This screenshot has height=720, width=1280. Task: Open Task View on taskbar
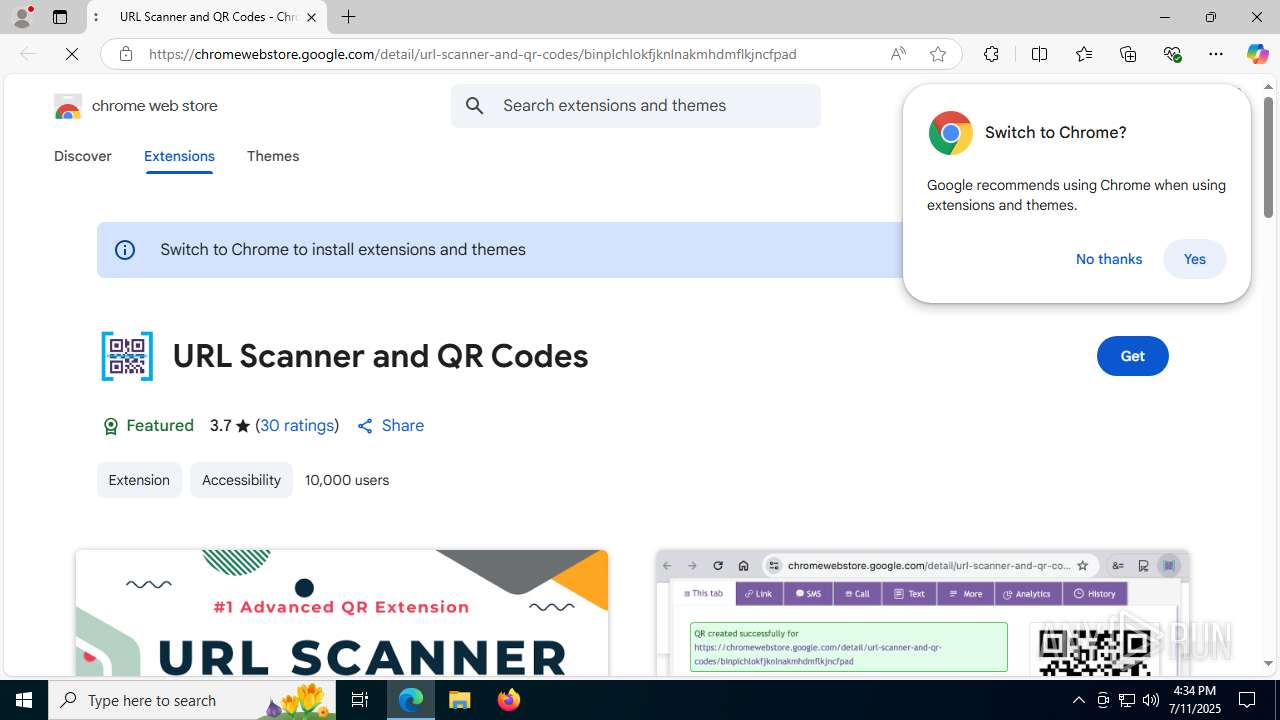click(360, 700)
